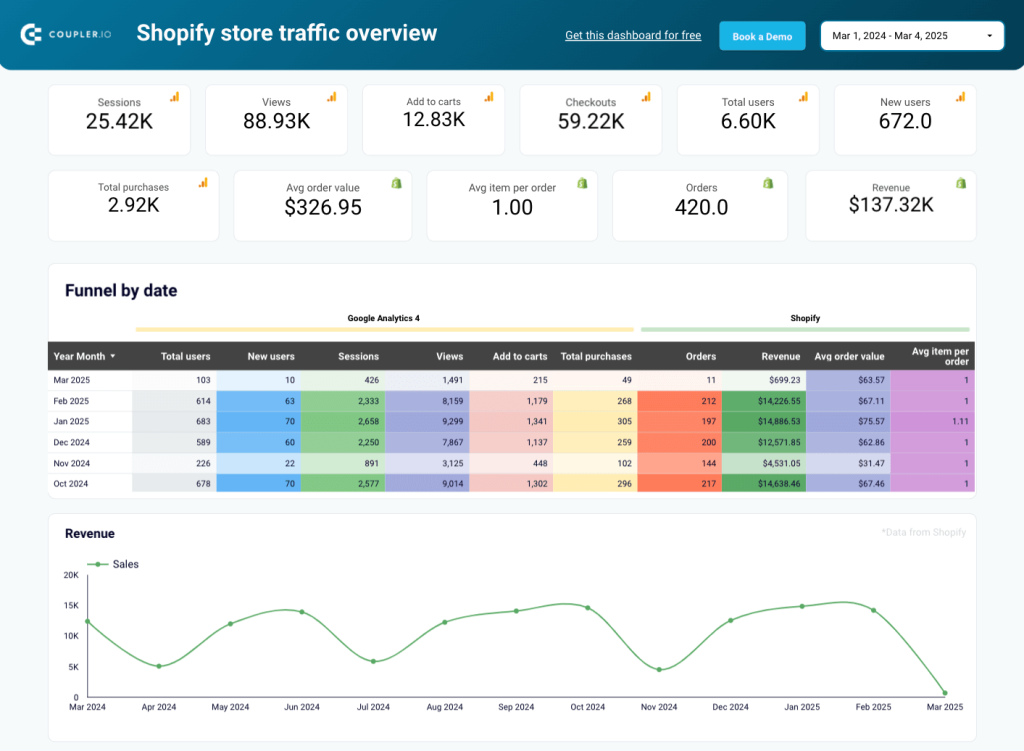The width and height of the screenshot is (1024, 751).
Task: Click the $75.57 avg order value cell
Action: 848,421
